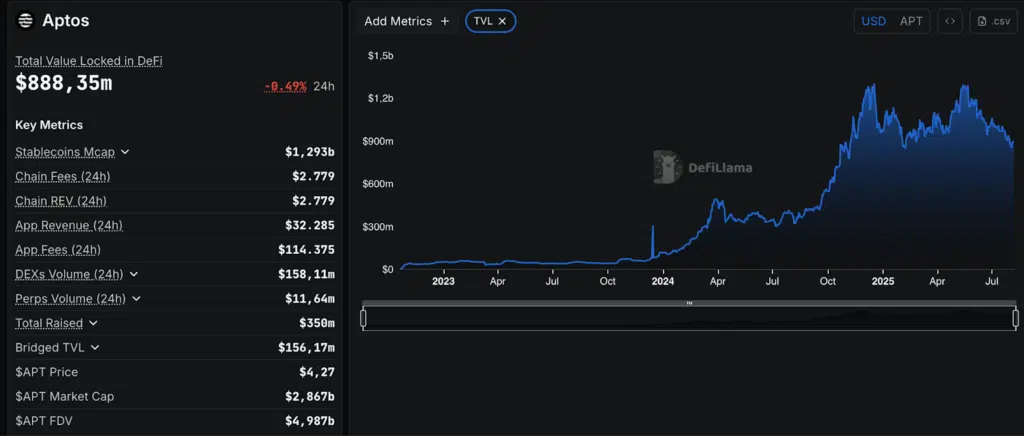
Task: Download chart data as .csv
Action: click(993, 21)
